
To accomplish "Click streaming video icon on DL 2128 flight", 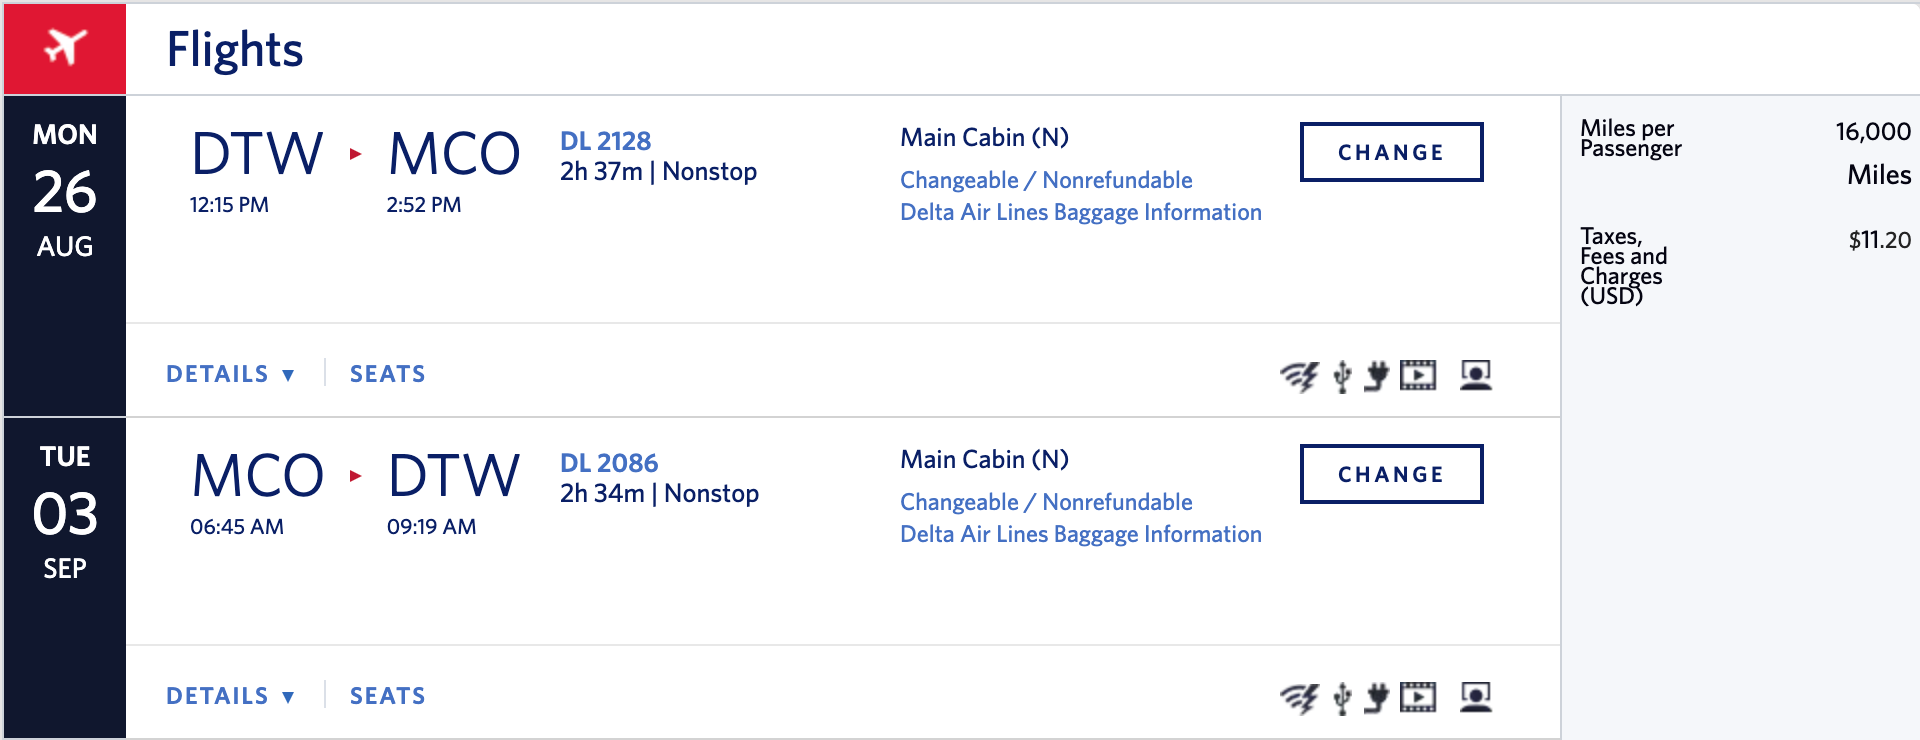I will point(1417,375).
